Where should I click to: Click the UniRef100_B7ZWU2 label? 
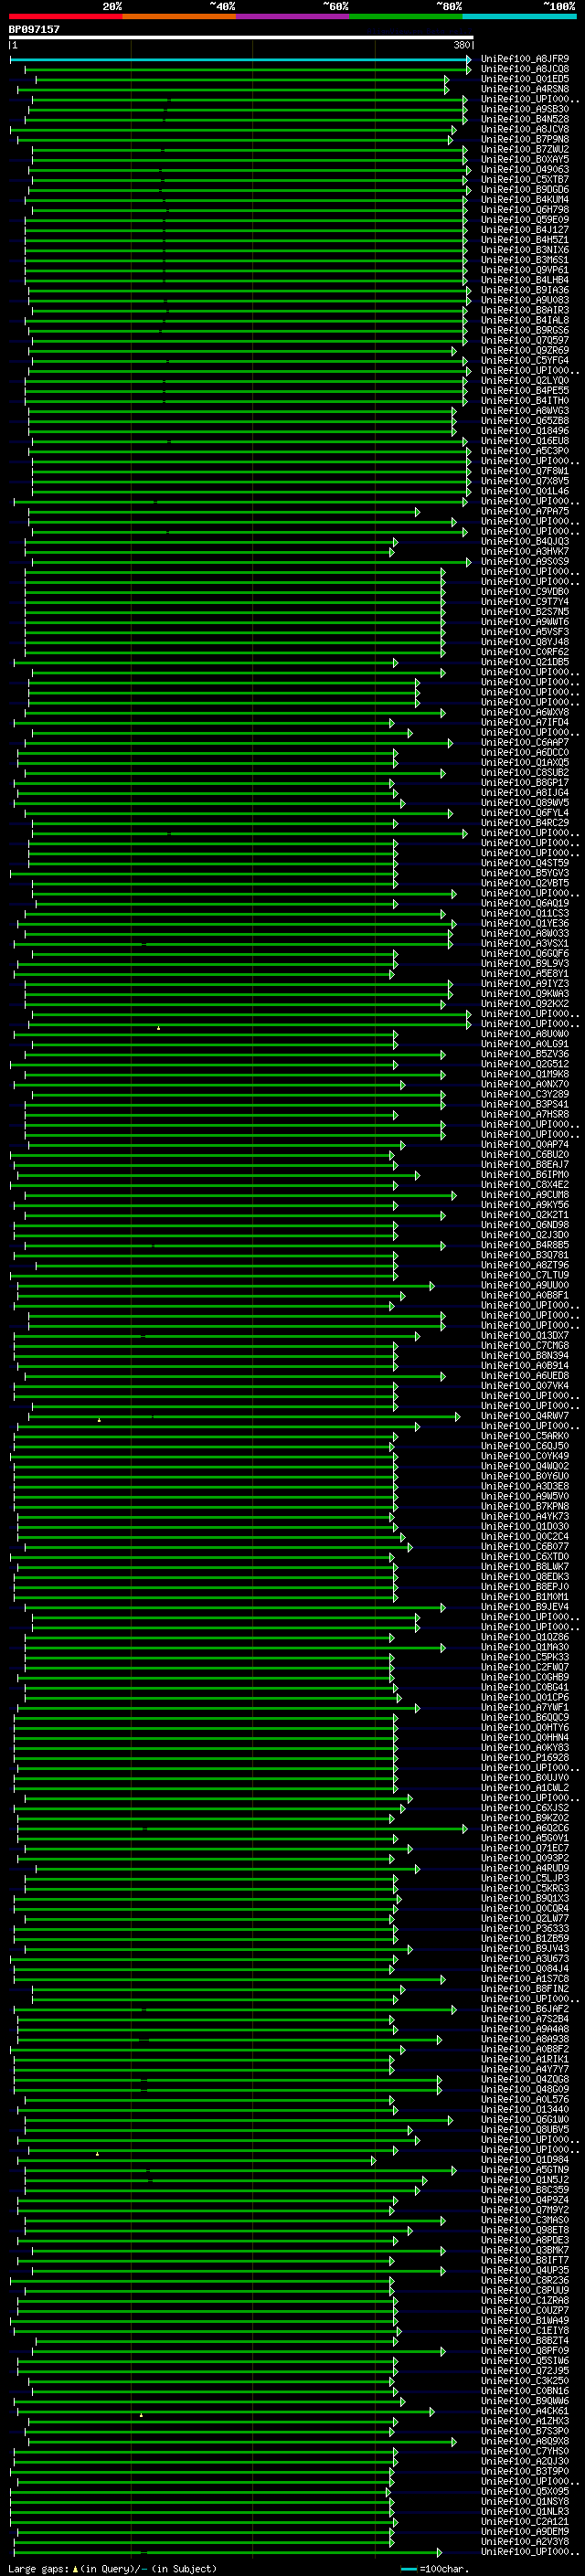(x=525, y=149)
